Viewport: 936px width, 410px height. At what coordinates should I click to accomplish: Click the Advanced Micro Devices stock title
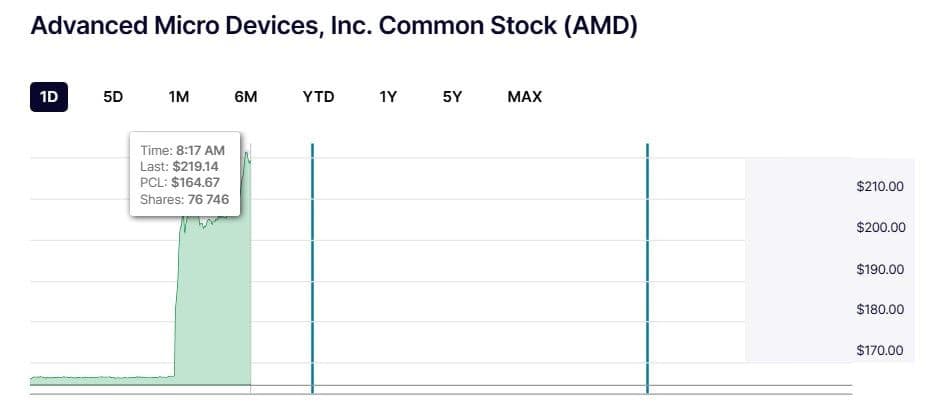[334, 26]
